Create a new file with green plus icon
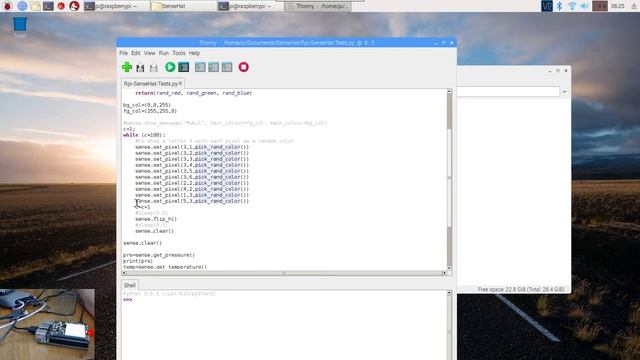640x360 pixels. click(127, 67)
